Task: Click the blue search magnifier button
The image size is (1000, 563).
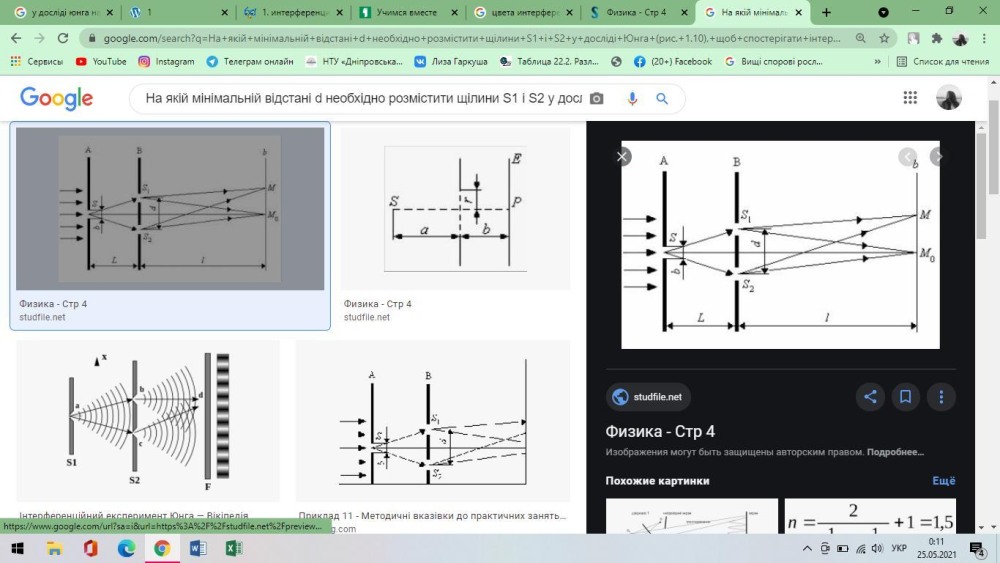Action: [x=662, y=99]
